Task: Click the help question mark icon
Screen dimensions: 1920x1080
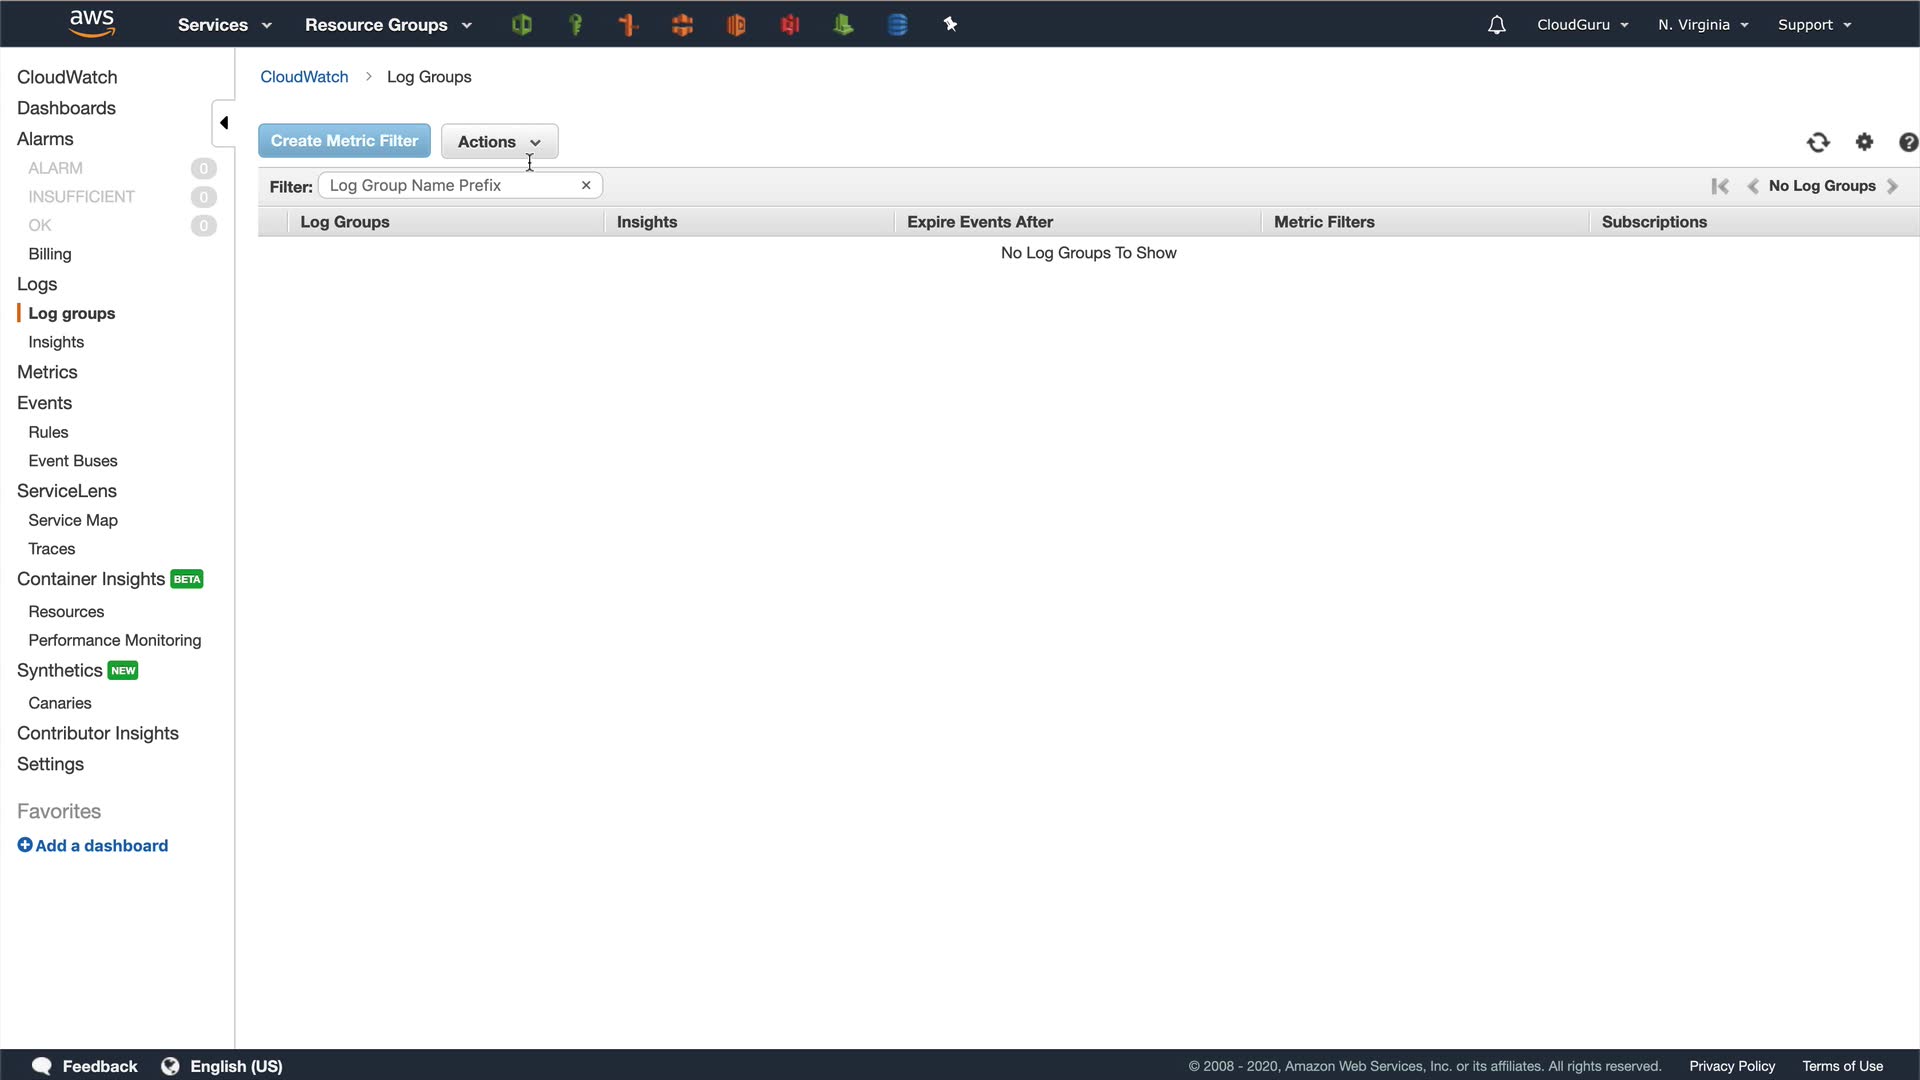Action: click(1907, 142)
